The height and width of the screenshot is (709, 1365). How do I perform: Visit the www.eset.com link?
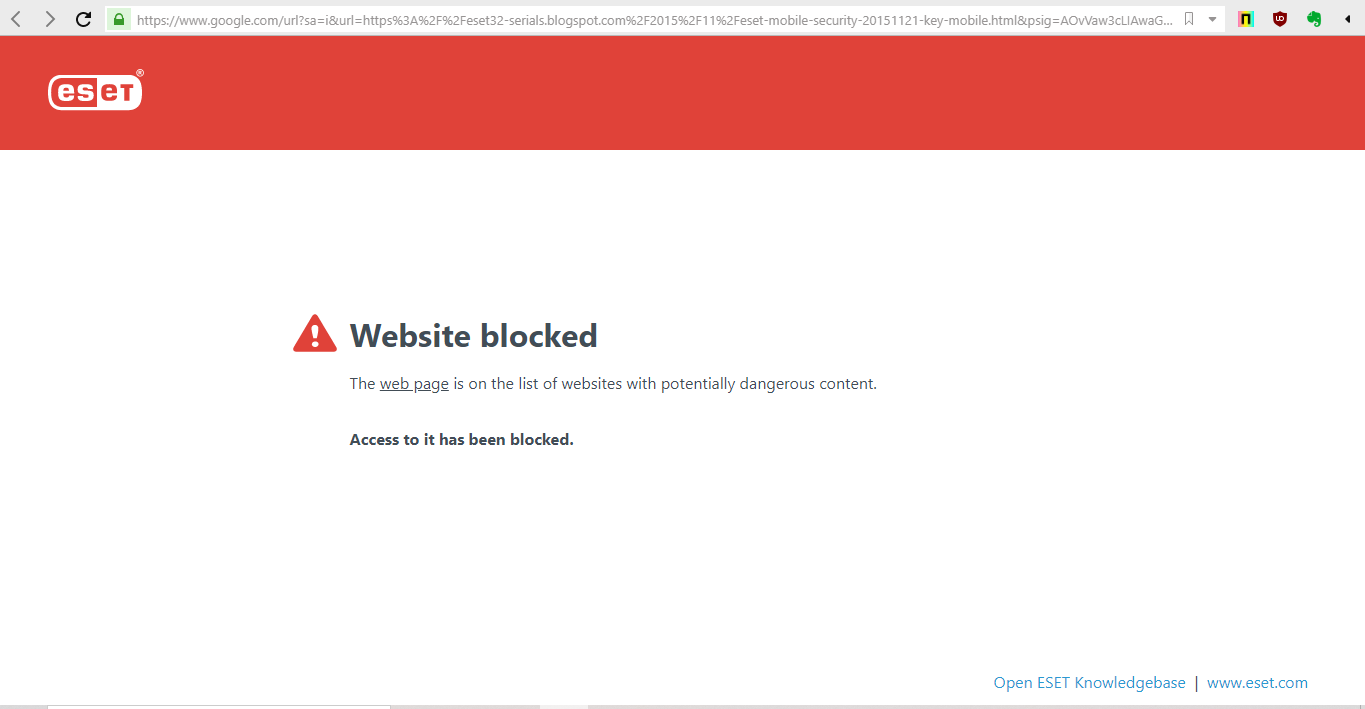click(x=1257, y=683)
